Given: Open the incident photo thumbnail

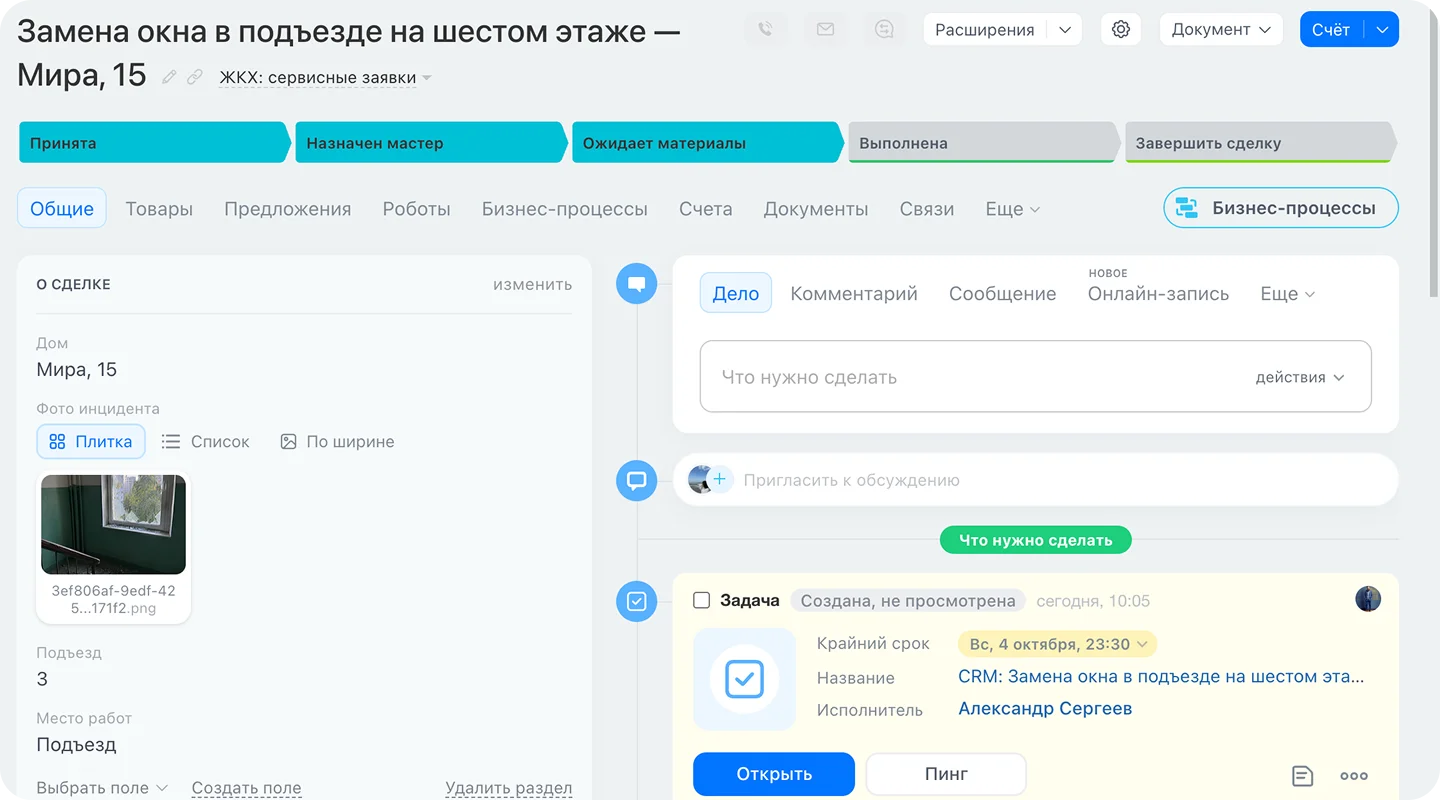Looking at the screenshot, I should (113, 524).
